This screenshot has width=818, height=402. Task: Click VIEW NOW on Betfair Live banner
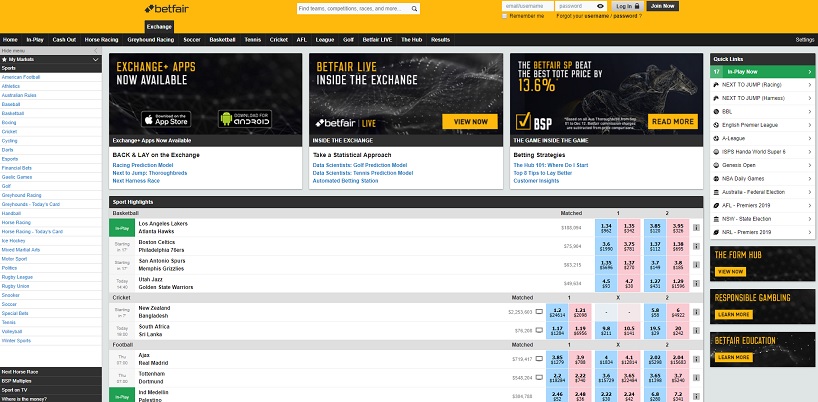click(470, 121)
